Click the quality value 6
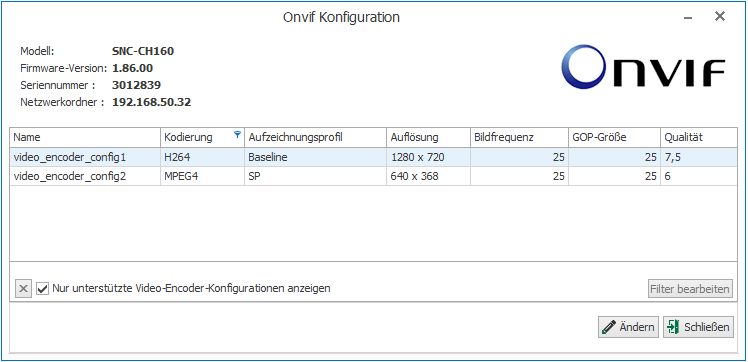Viewport: 748px width, 362px height. (699, 176)
